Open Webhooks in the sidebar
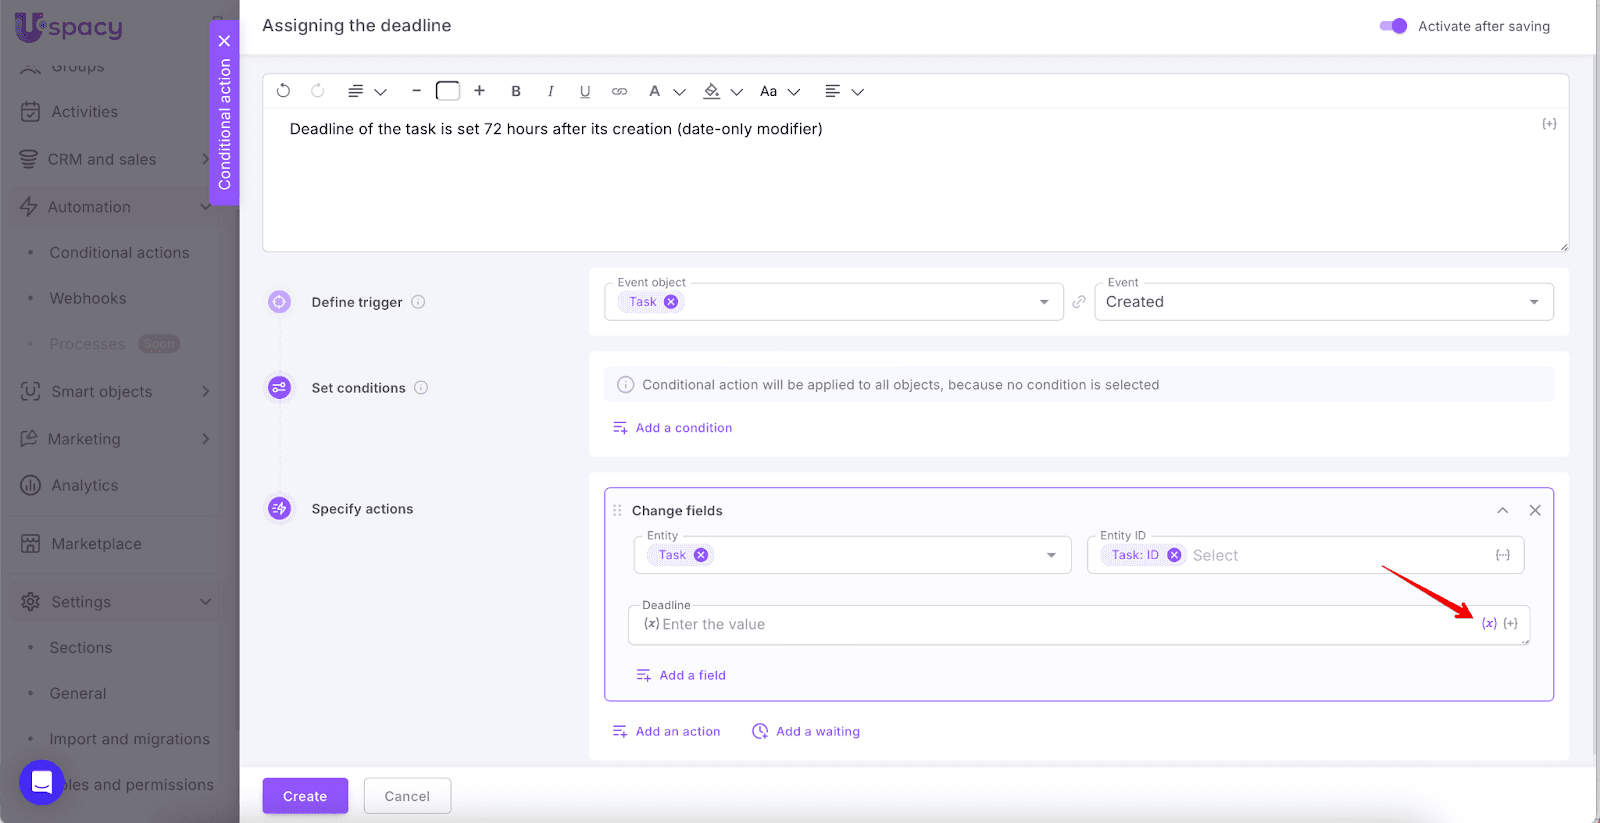The image size is (1600, 823). tap(88, 299)
